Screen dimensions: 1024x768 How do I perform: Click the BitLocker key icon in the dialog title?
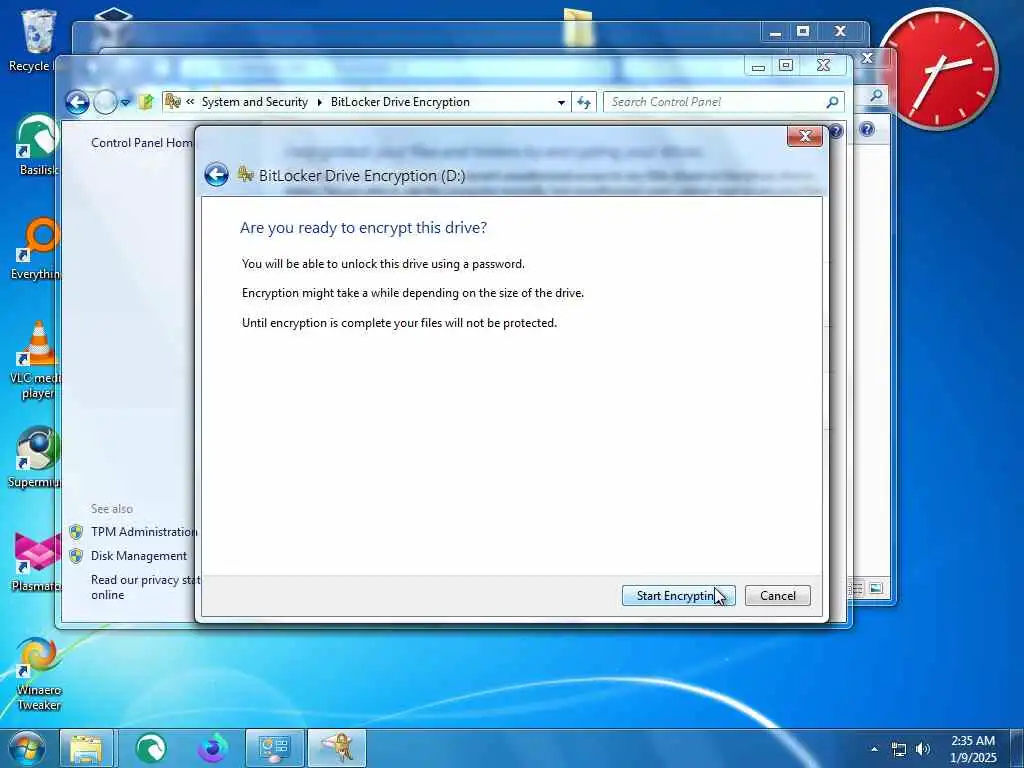[246, 174]
